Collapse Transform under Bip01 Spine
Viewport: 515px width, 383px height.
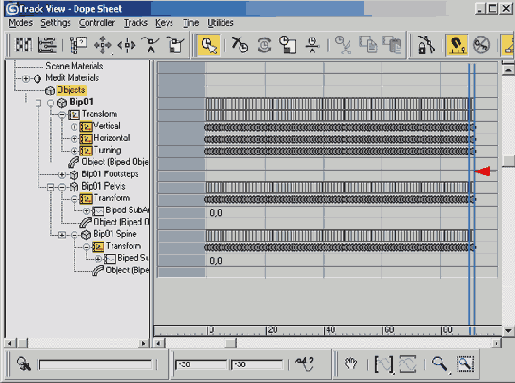(x=86, y=247)
